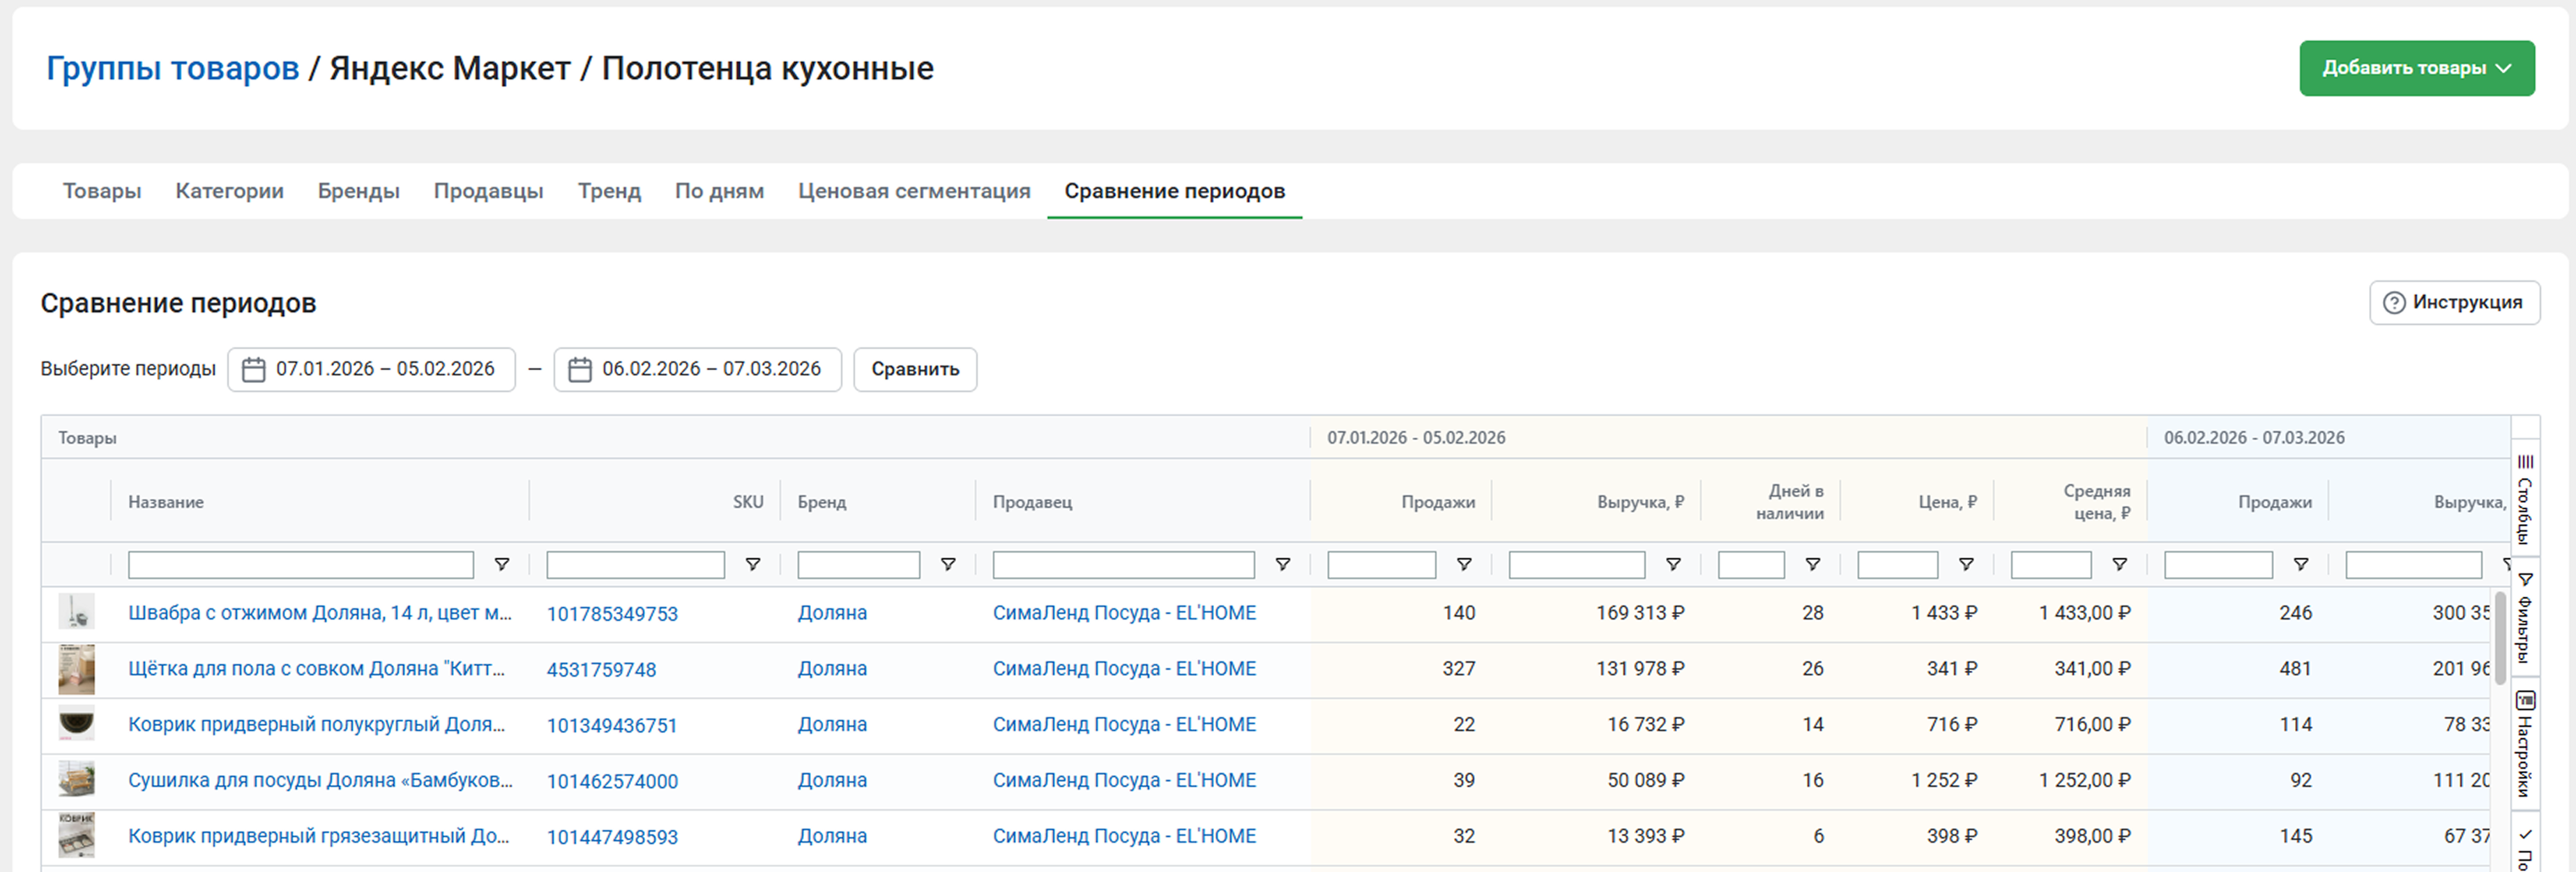
Task: Open calendar for the second period 06.02.2026 – 07.03.2026
Action: click(697, 369)
